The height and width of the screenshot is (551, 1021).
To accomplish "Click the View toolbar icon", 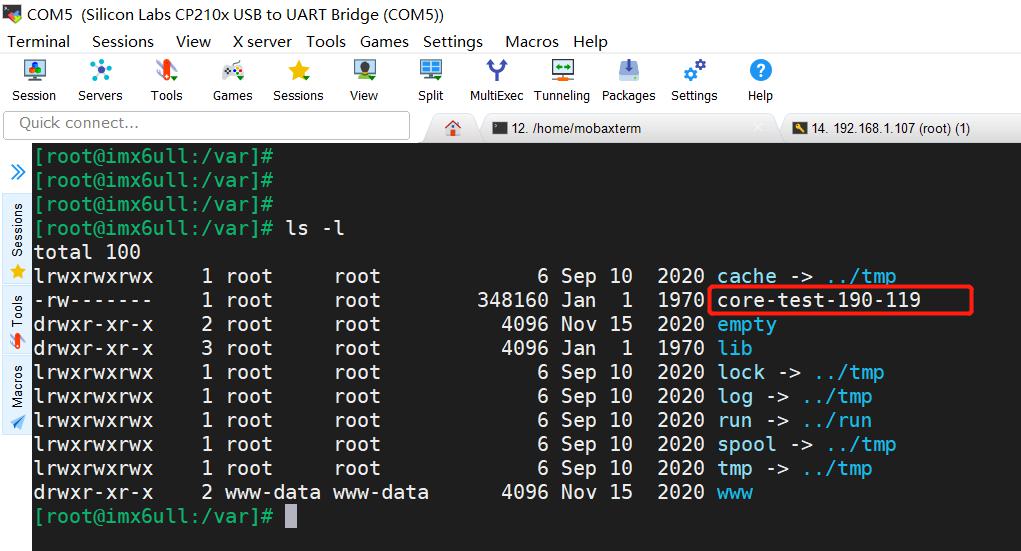I will click(x=364, y=81).
